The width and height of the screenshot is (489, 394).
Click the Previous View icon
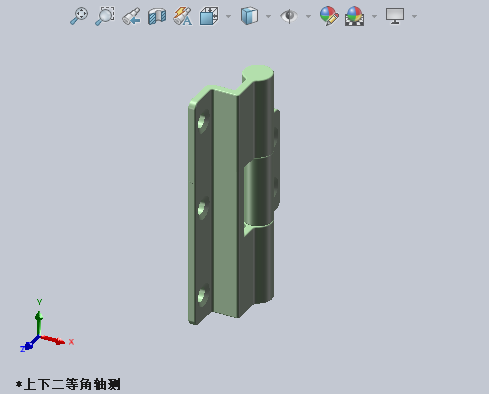131,16
